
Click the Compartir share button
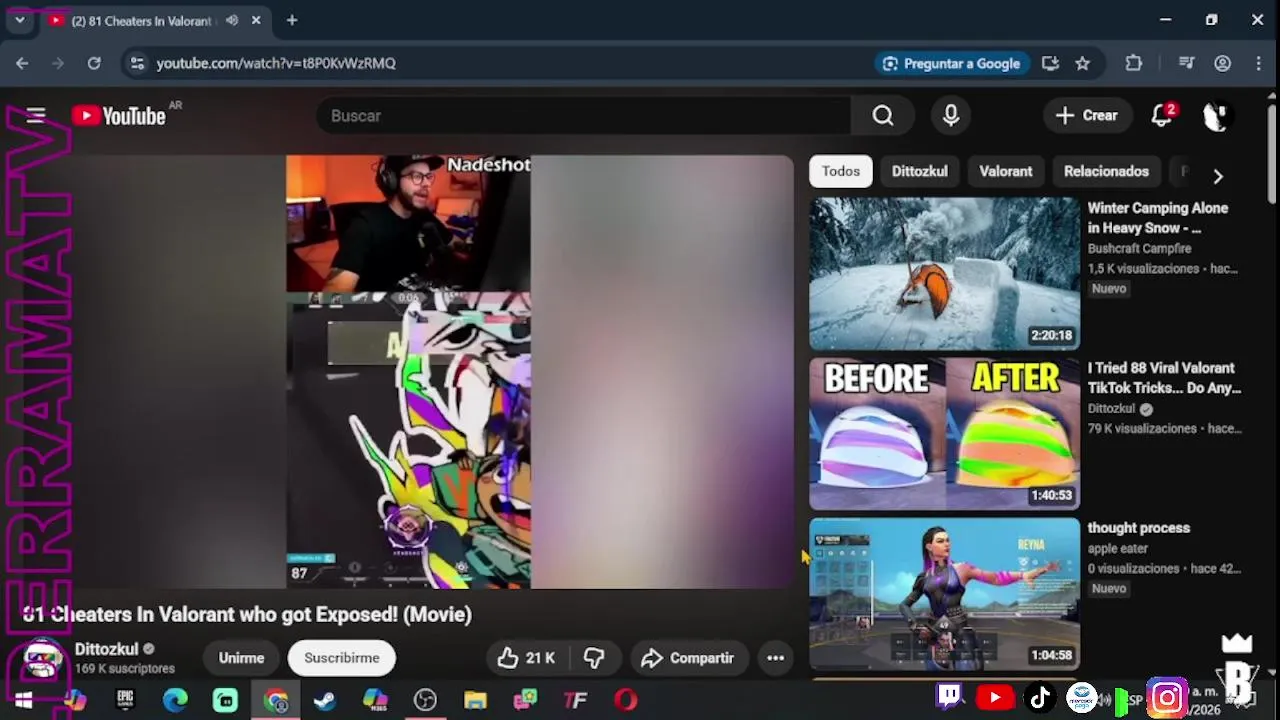click(688, 658)
